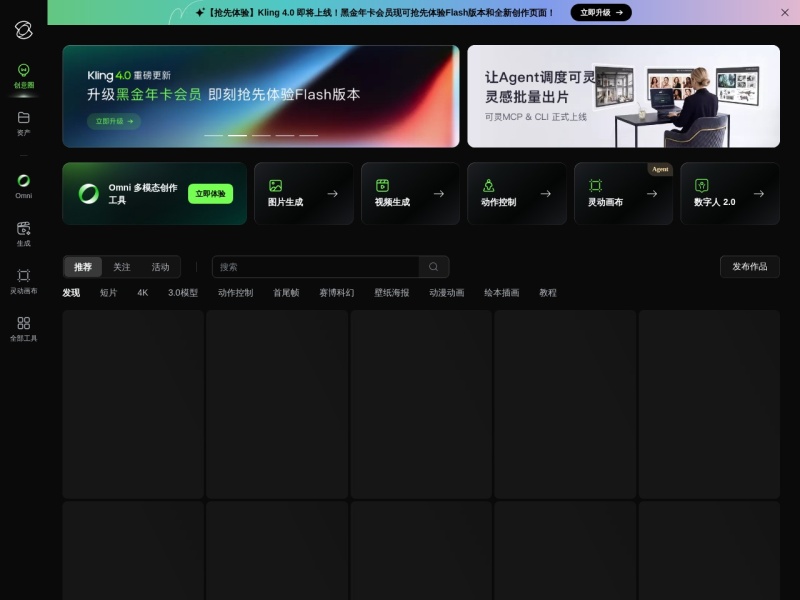
Task: Open 全部工具 in the sidebar
Action: [x=23, y=329]
